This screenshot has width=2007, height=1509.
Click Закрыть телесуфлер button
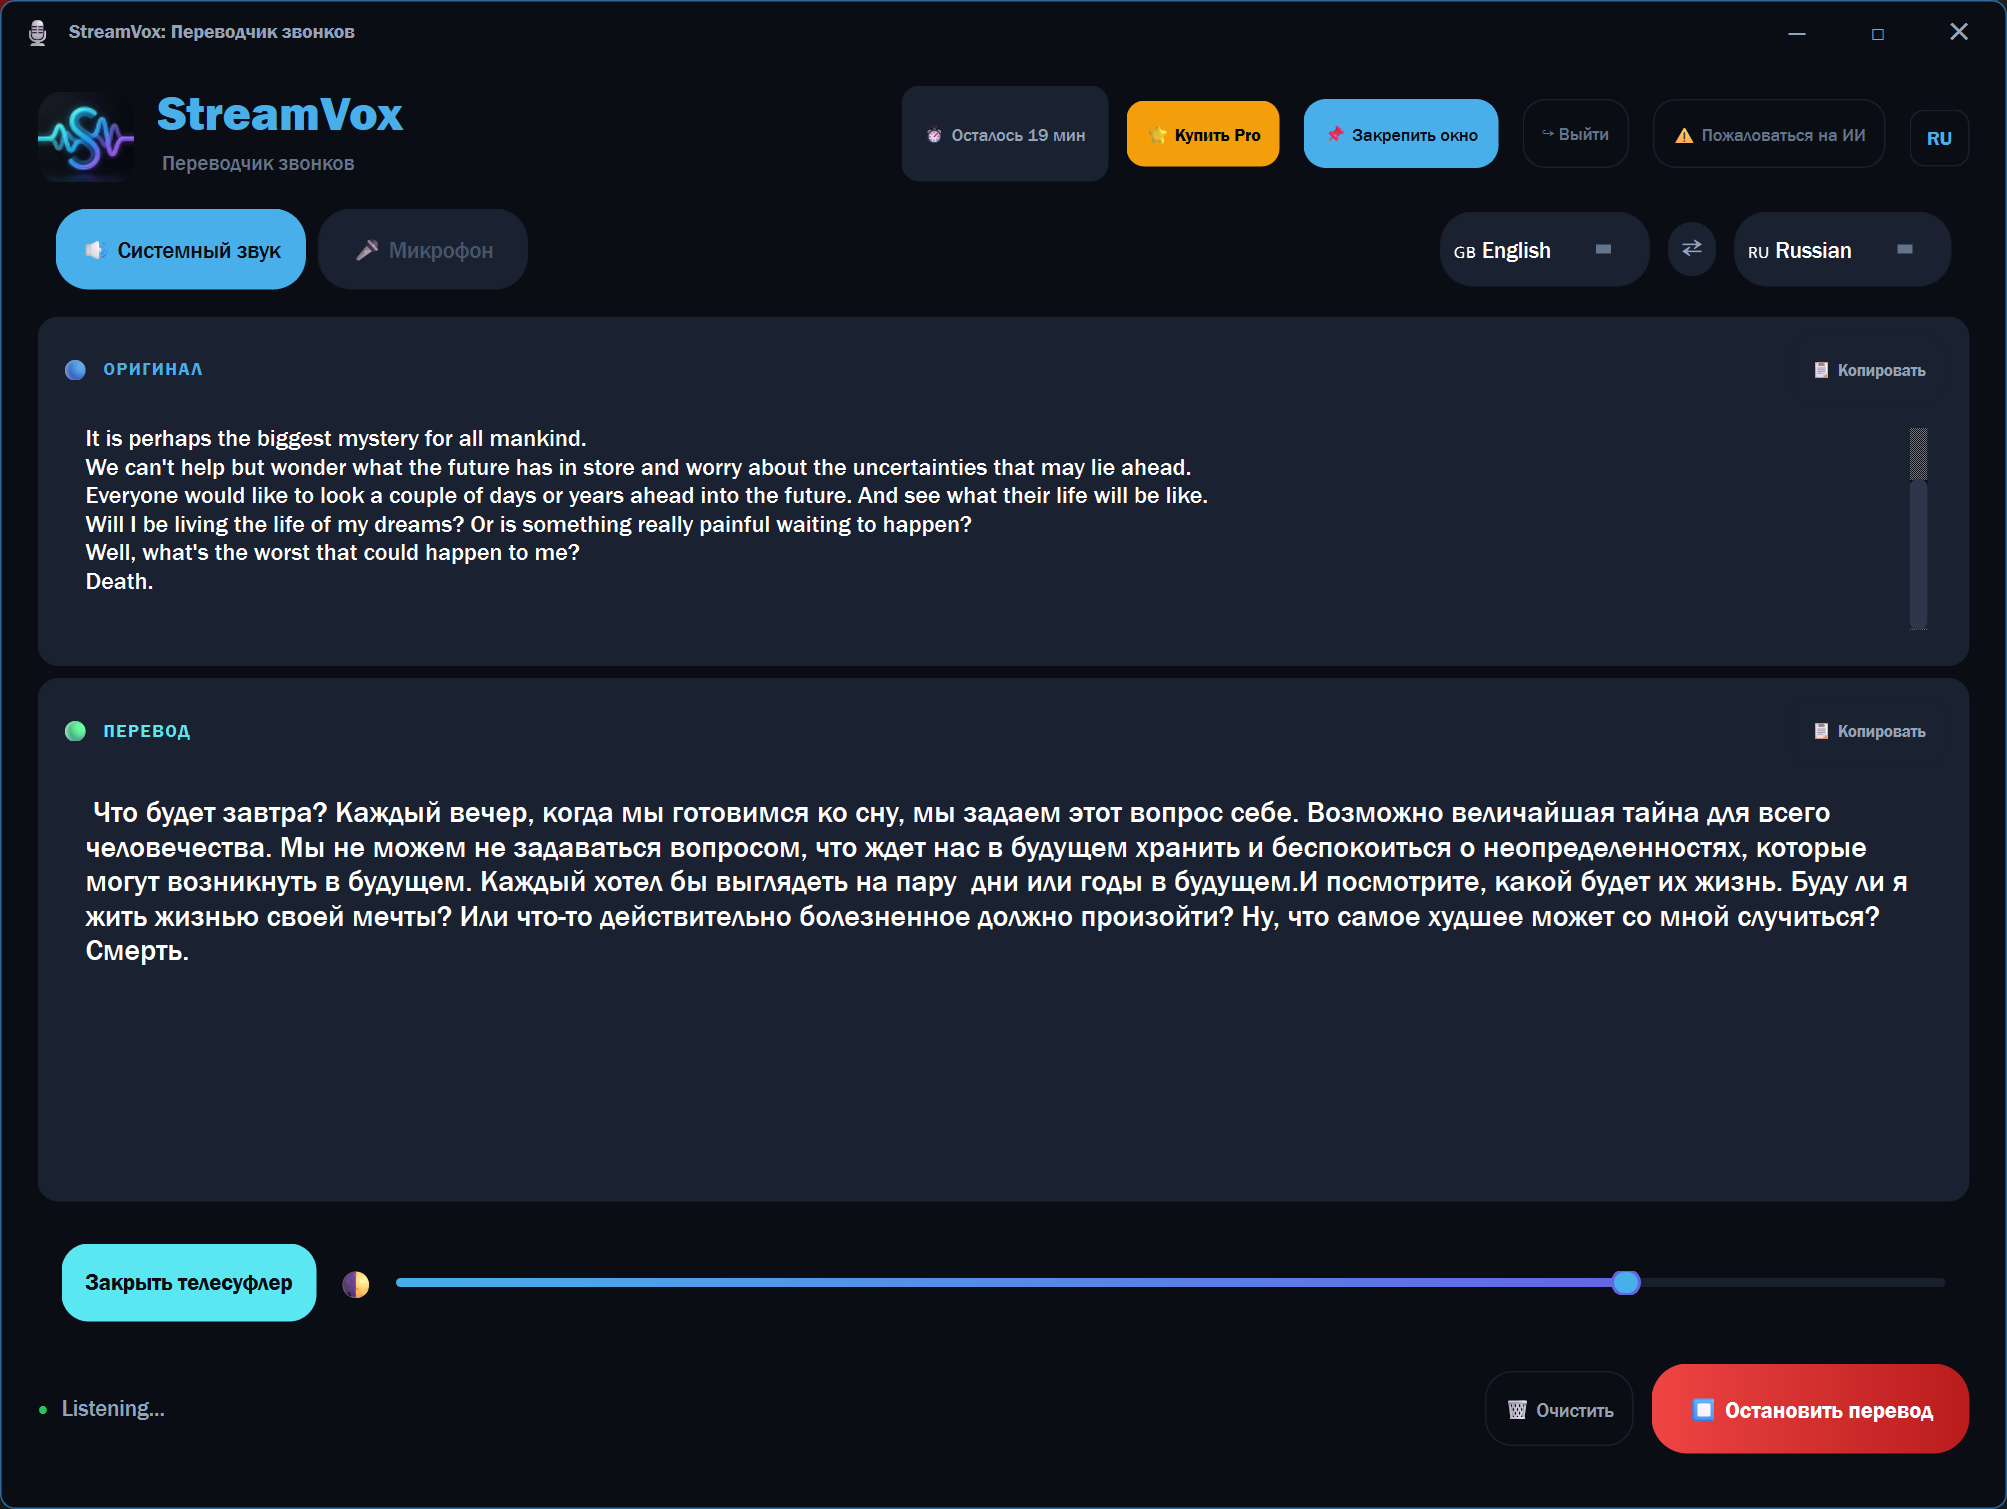tap(188, 1282)
